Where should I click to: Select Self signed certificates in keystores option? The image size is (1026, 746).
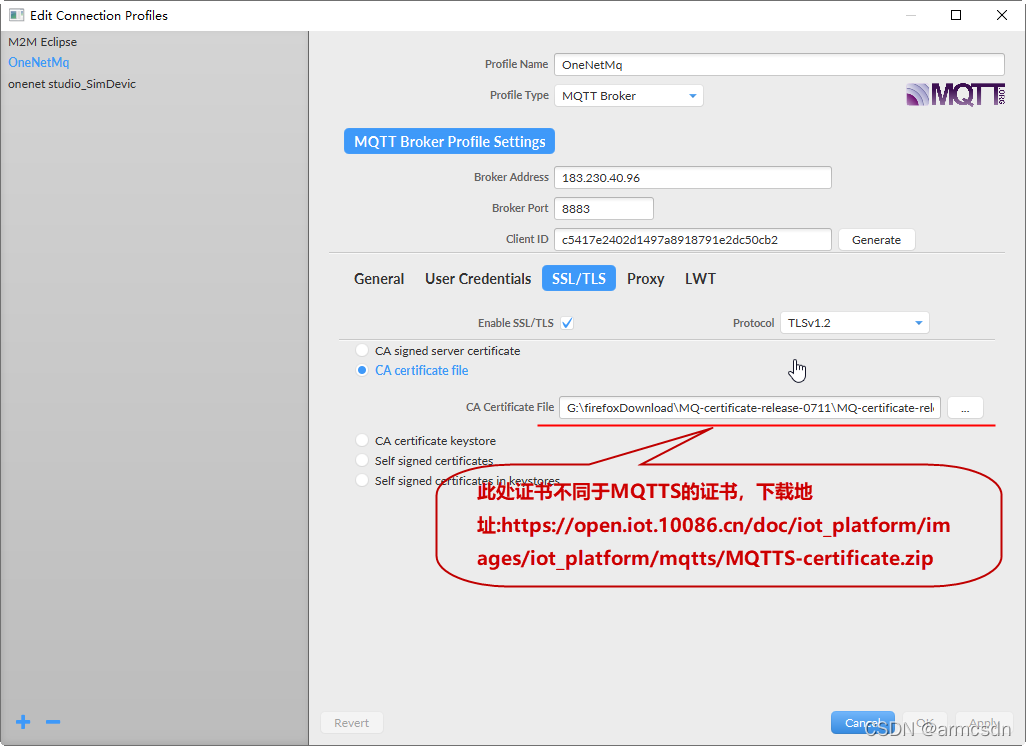[362, 480]
